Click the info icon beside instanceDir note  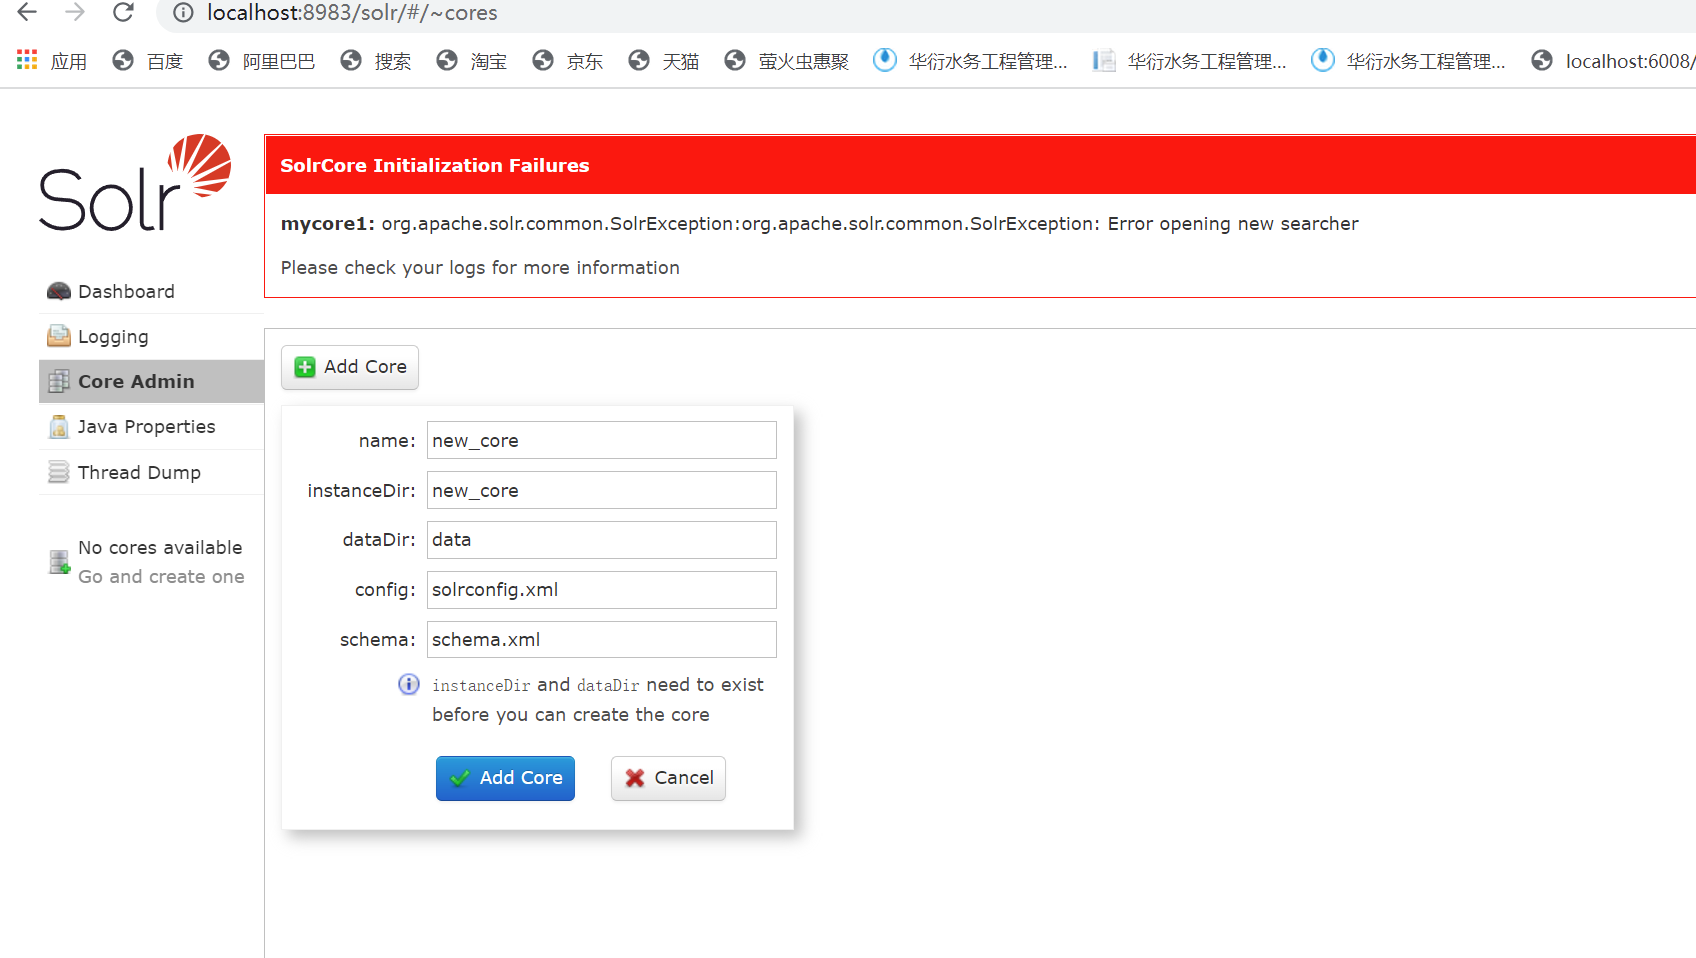tap(409, 684)
